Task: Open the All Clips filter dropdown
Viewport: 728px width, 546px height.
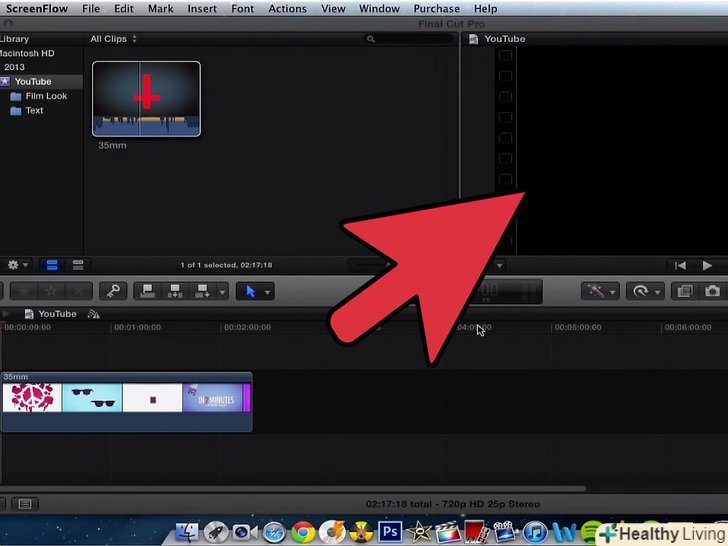Action: [x=113, y=39]
